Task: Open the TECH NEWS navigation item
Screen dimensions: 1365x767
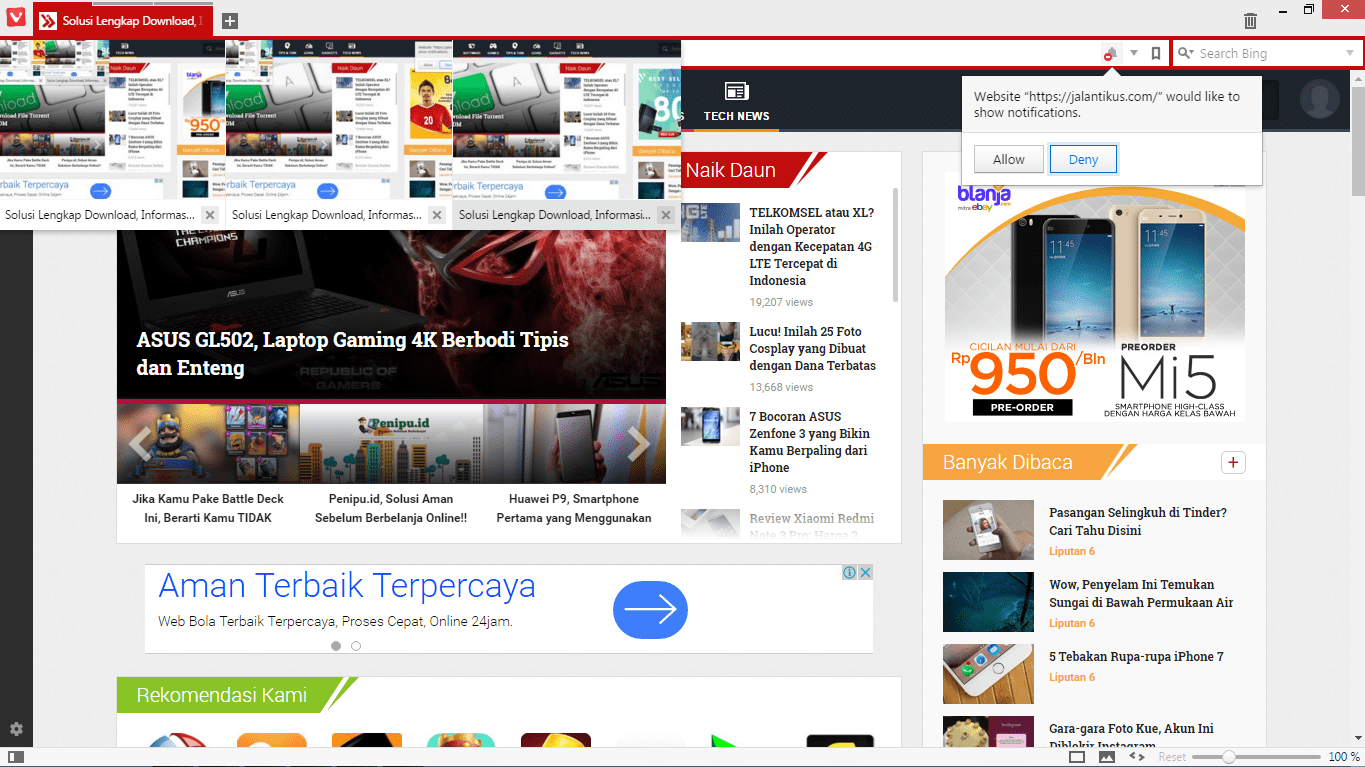Action: pyautogui.click(x=736, y=103)
